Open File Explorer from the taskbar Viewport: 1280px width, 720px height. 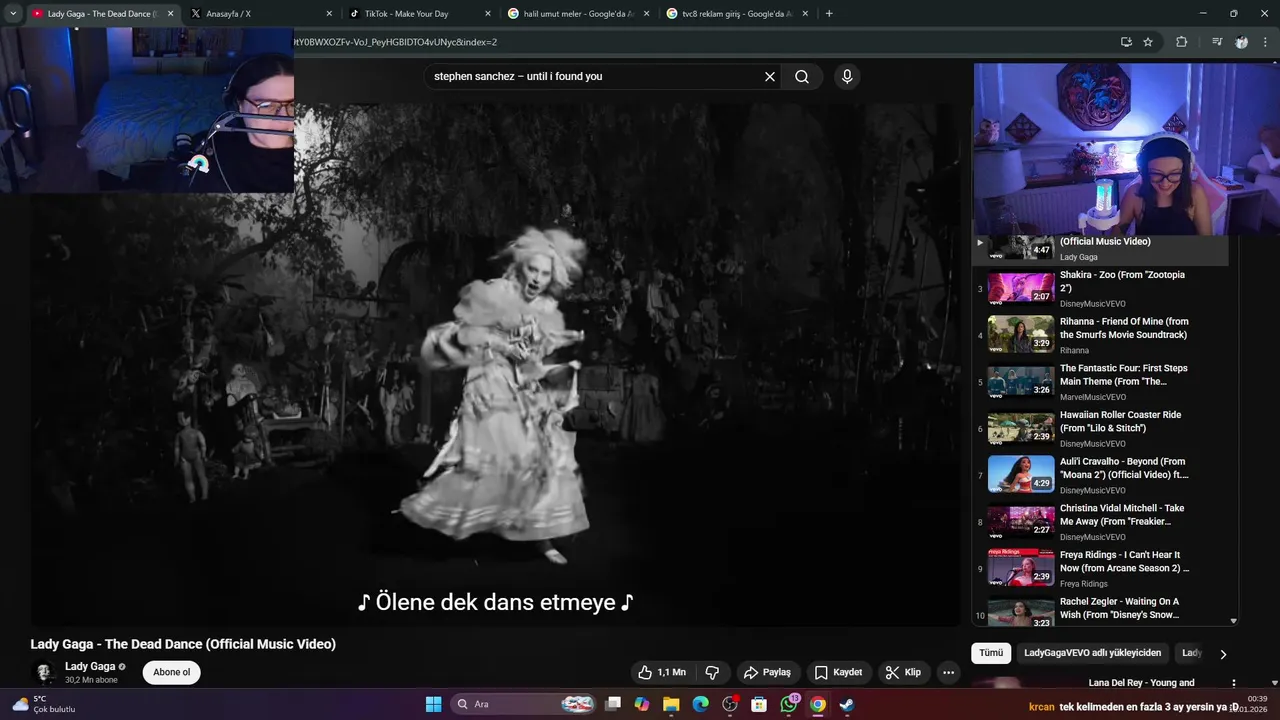click(x=671, y=704)
